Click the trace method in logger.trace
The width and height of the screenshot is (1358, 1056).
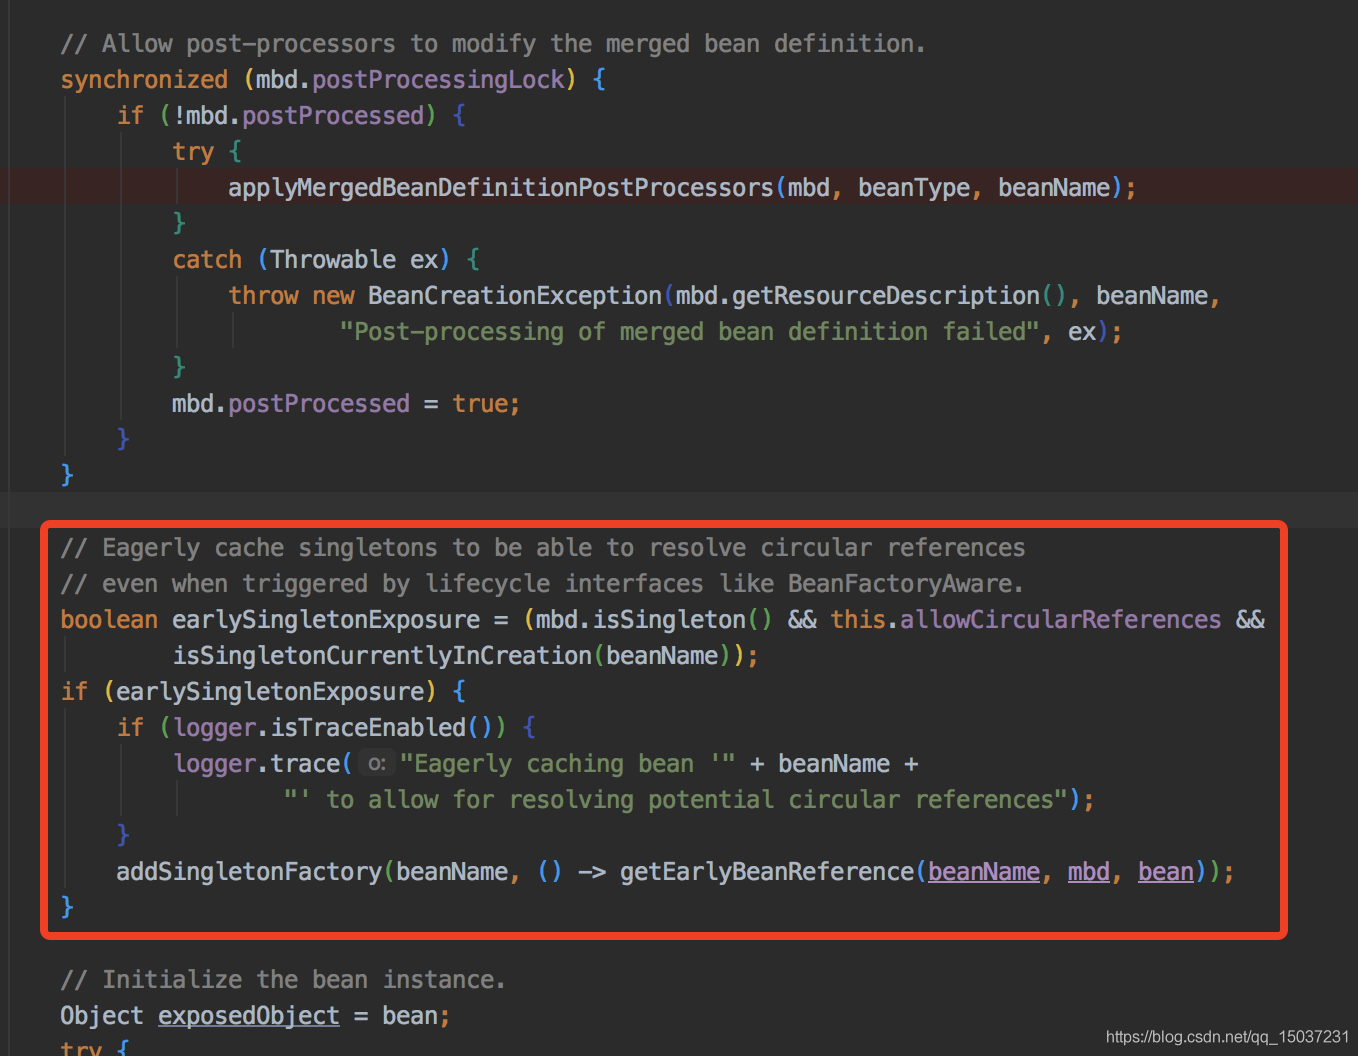(305, 764)
